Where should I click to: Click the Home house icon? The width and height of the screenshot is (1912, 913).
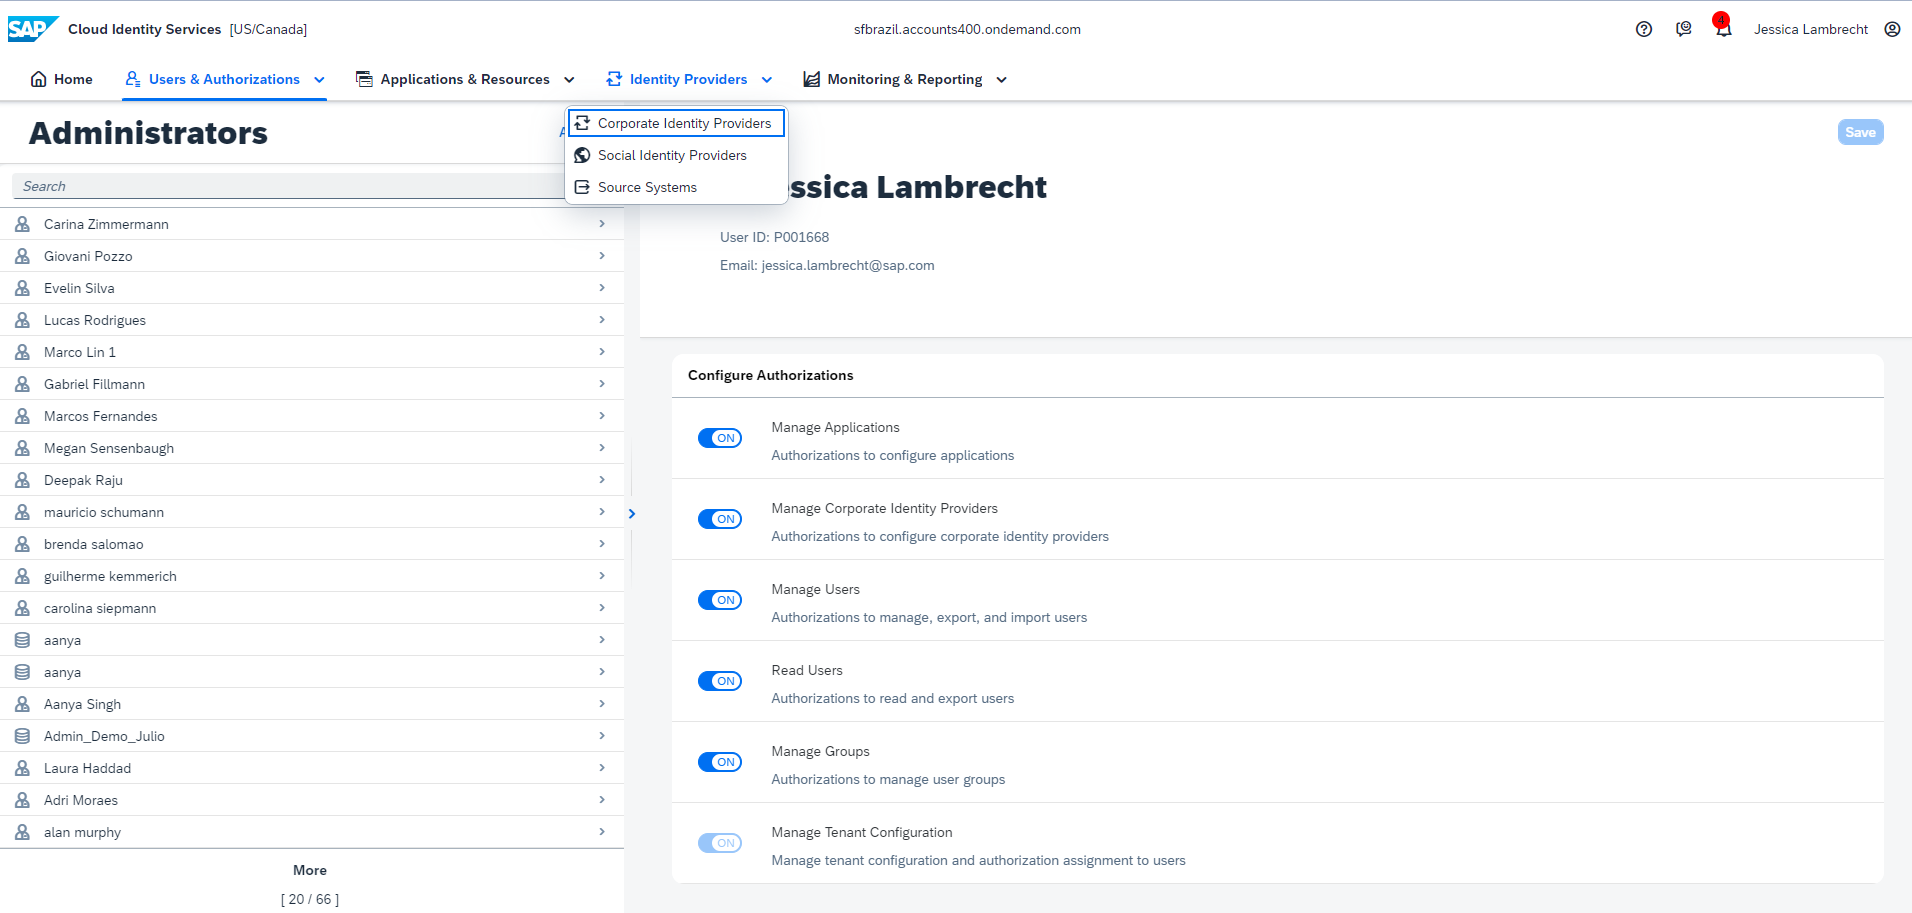point(38,79)
